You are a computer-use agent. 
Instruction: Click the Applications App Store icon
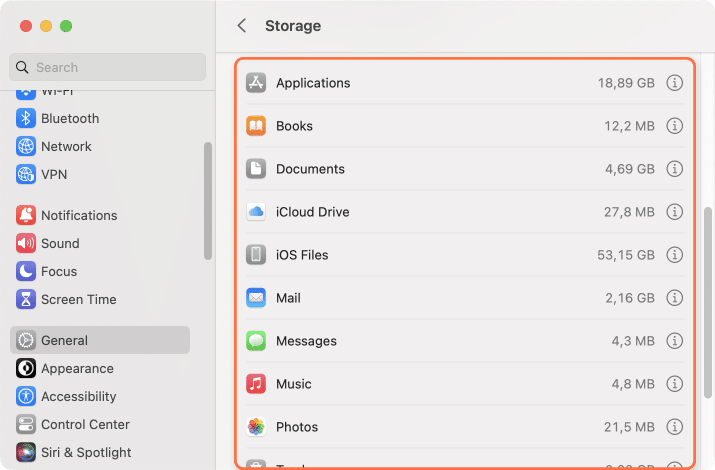coord(256,83)
